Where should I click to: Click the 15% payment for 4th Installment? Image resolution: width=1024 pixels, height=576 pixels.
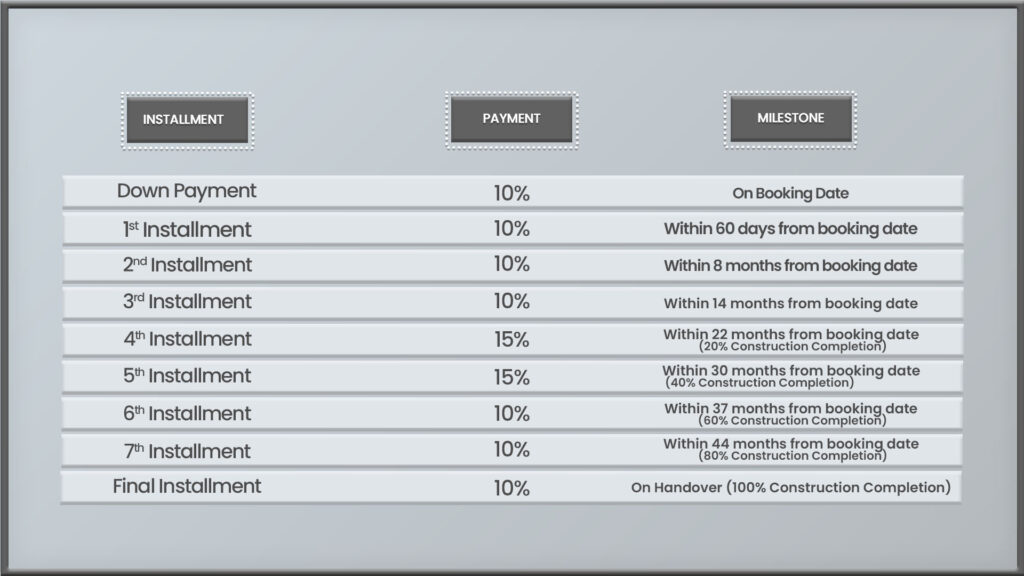point(511,340)
